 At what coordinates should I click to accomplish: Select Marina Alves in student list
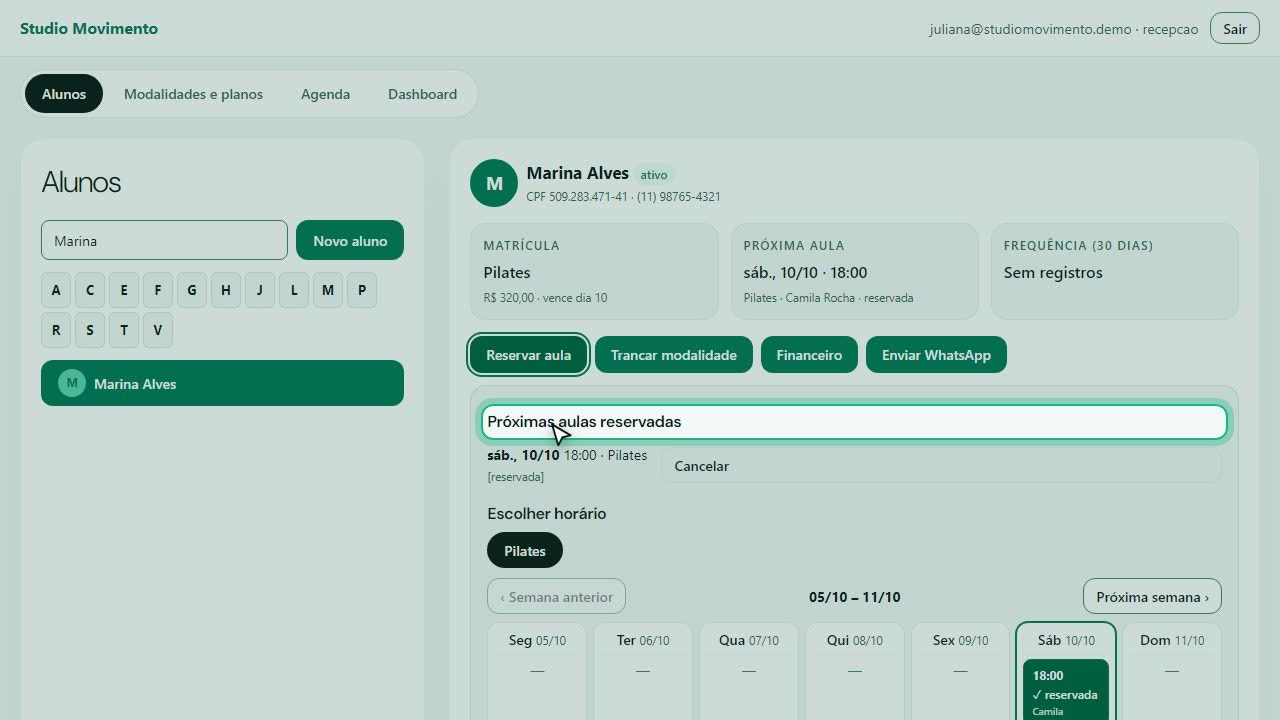[222, 383]
